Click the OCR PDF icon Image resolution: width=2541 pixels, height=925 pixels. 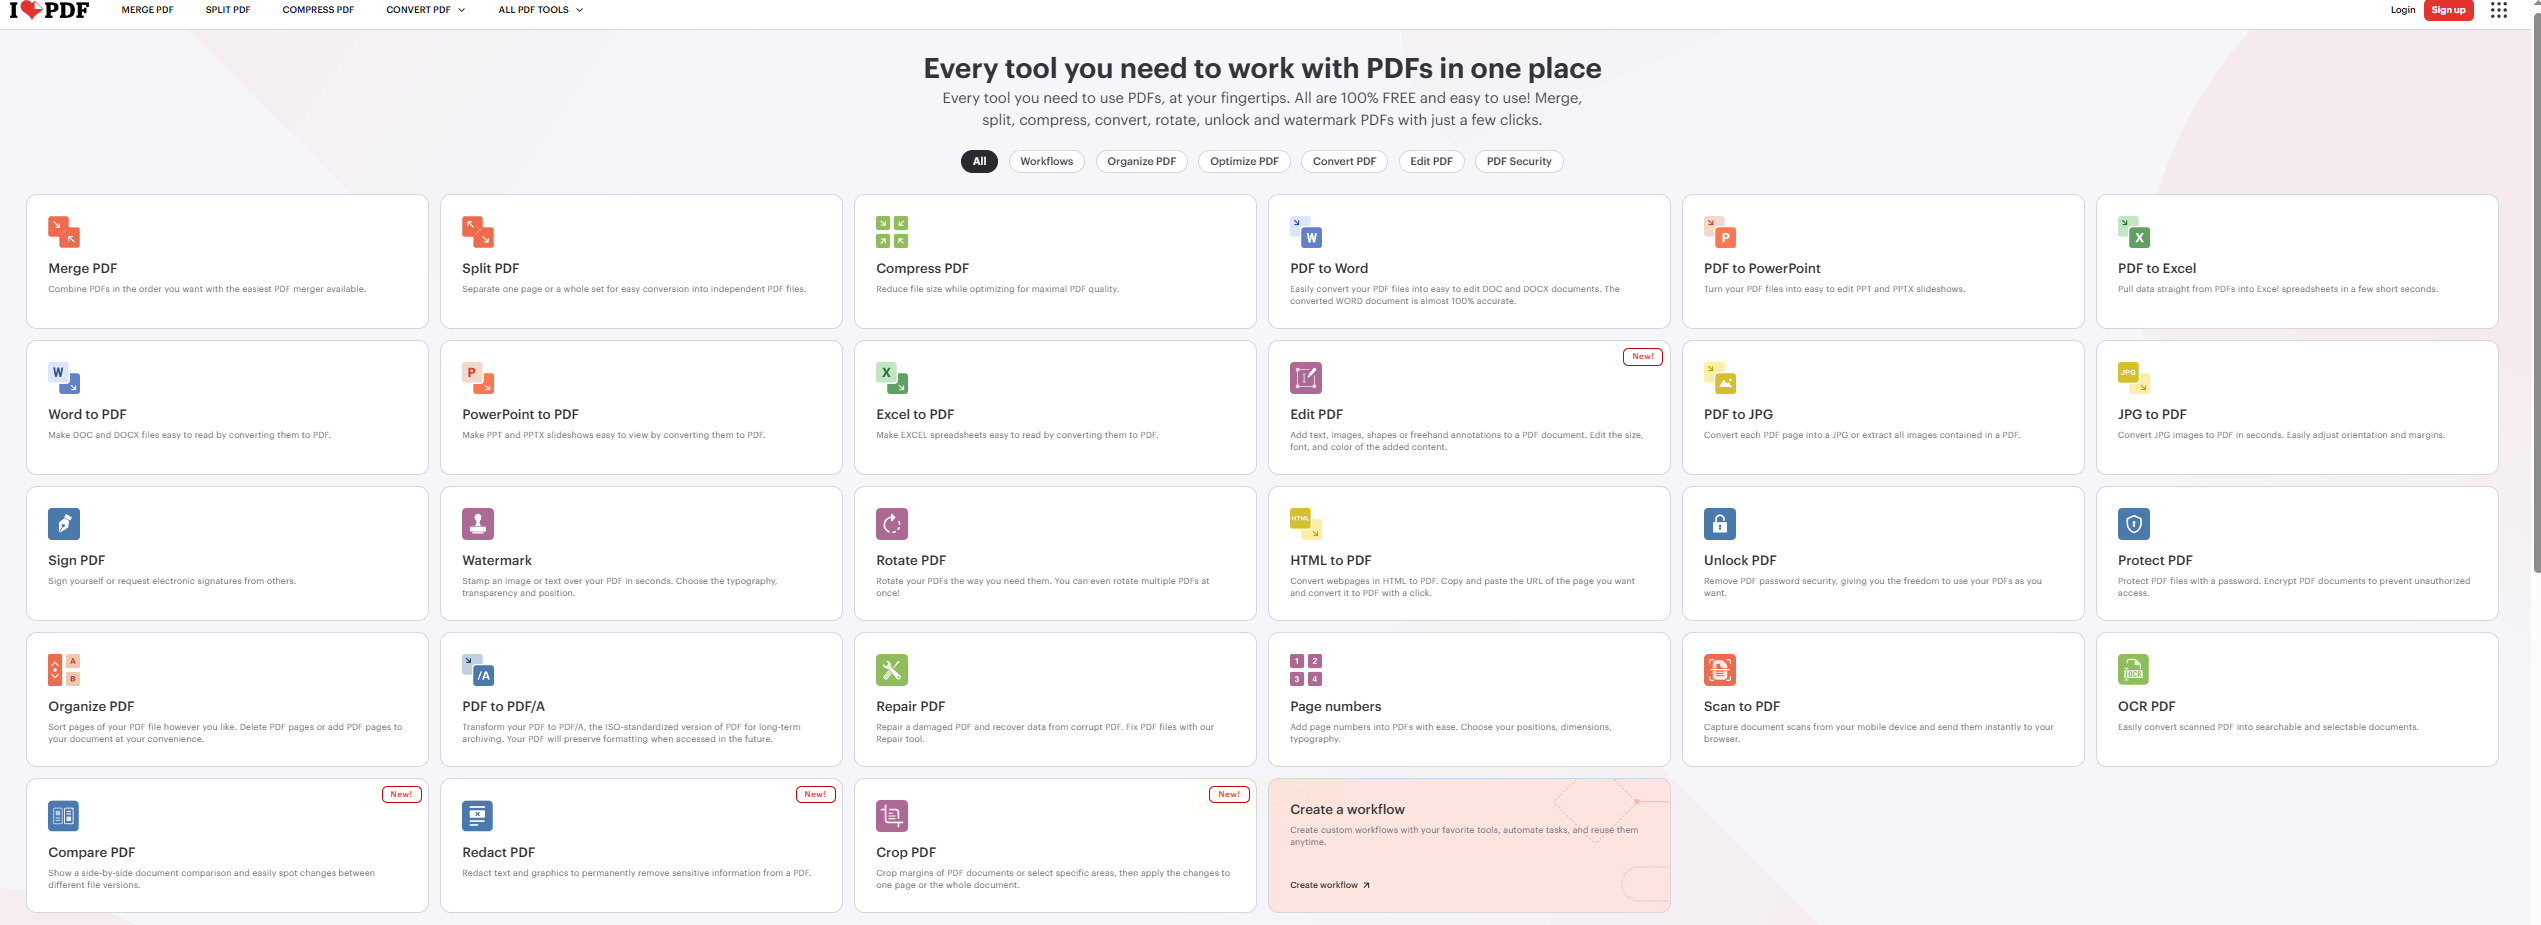pos(2133,670)
